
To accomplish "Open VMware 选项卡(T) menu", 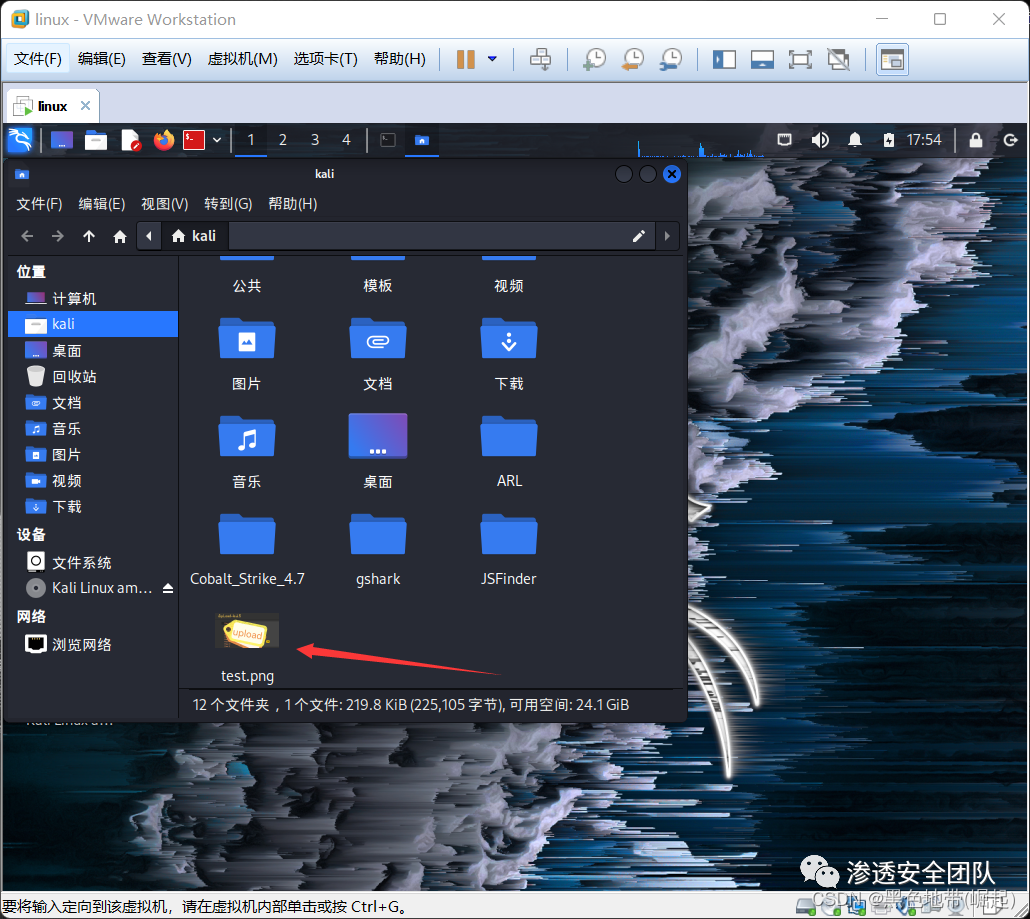I will click(x=325, y=59).
